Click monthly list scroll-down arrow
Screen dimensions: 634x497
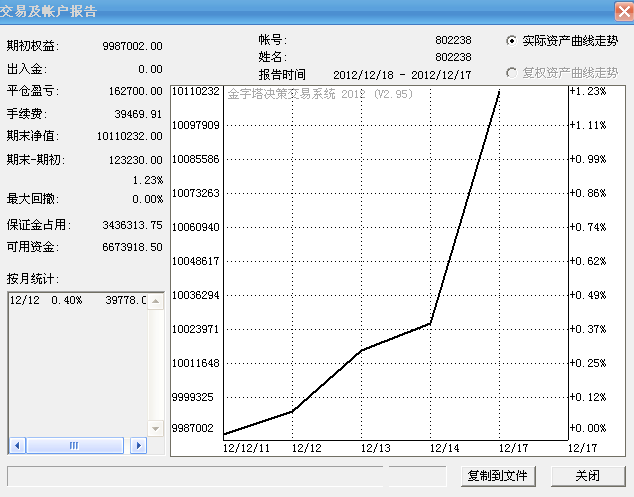click(156, 429)
